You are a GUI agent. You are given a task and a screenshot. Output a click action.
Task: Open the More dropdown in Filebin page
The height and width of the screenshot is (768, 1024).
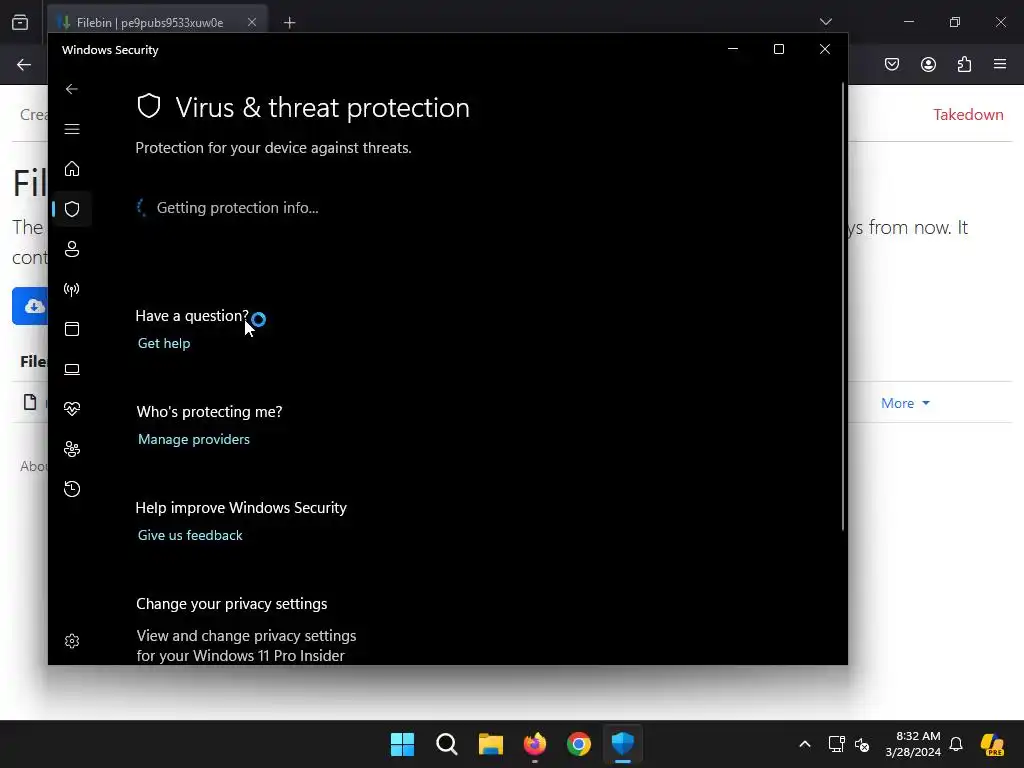(x=905, y=404)
